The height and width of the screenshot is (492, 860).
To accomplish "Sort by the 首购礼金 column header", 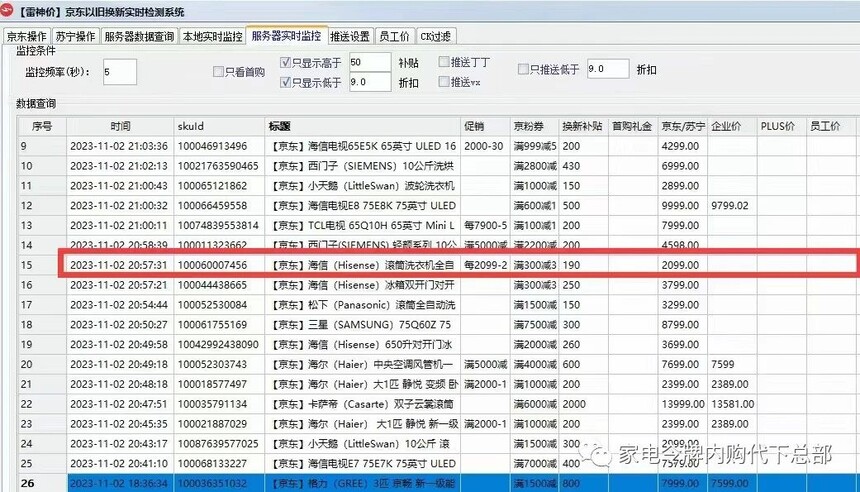I will click(632, 126).
